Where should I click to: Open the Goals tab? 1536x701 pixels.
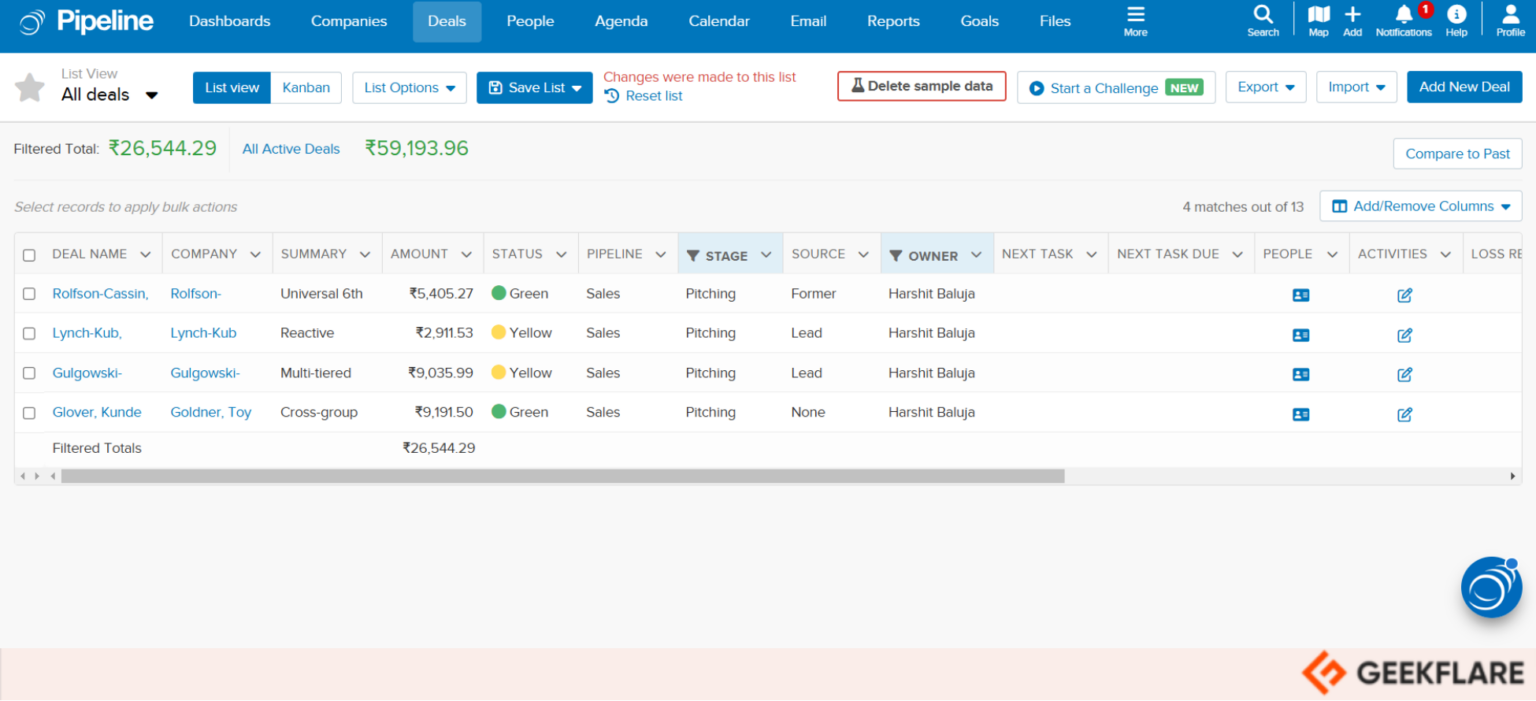click(x=980, y=21)
